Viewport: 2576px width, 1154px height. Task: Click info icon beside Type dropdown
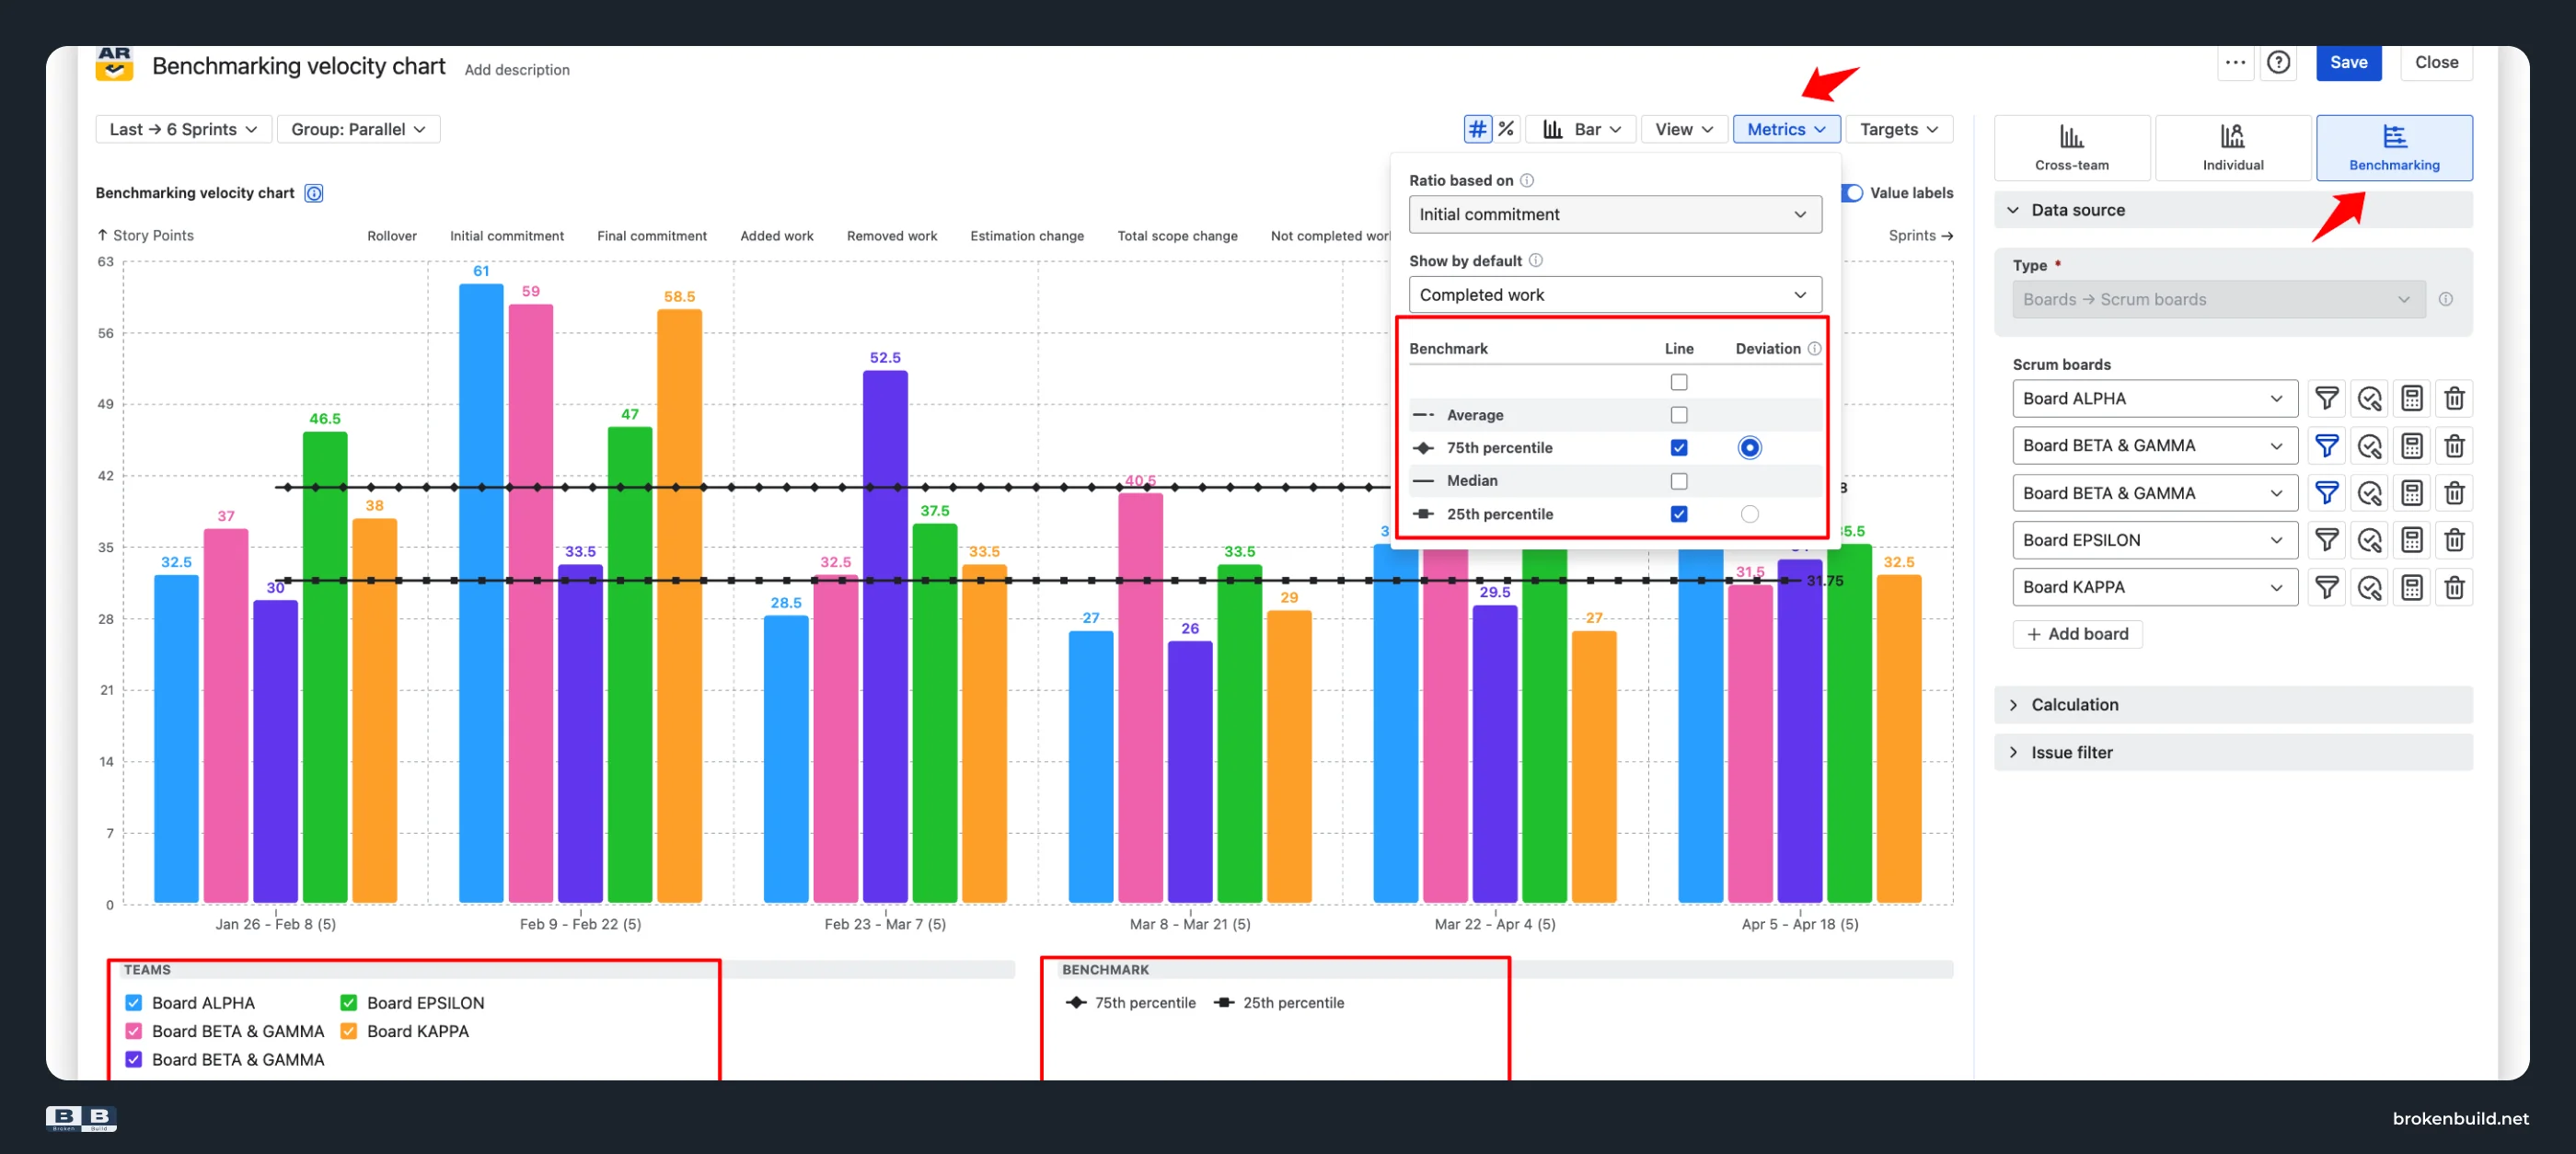point(2445,299)
